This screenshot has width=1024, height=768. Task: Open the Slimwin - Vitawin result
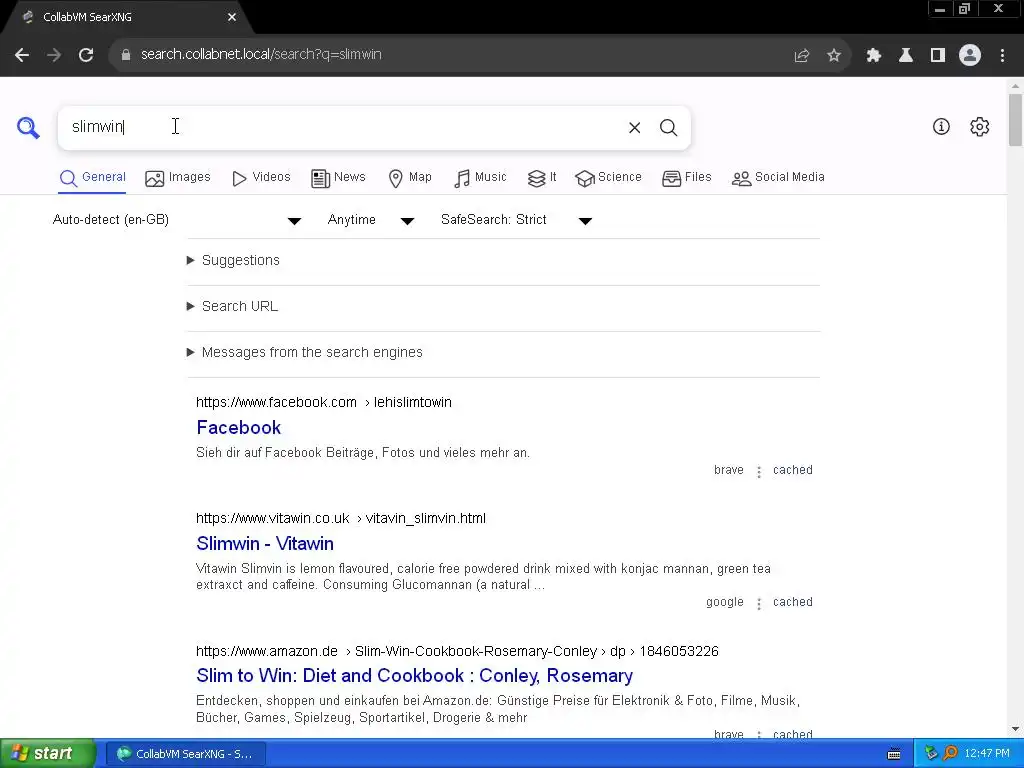[264, 544]
